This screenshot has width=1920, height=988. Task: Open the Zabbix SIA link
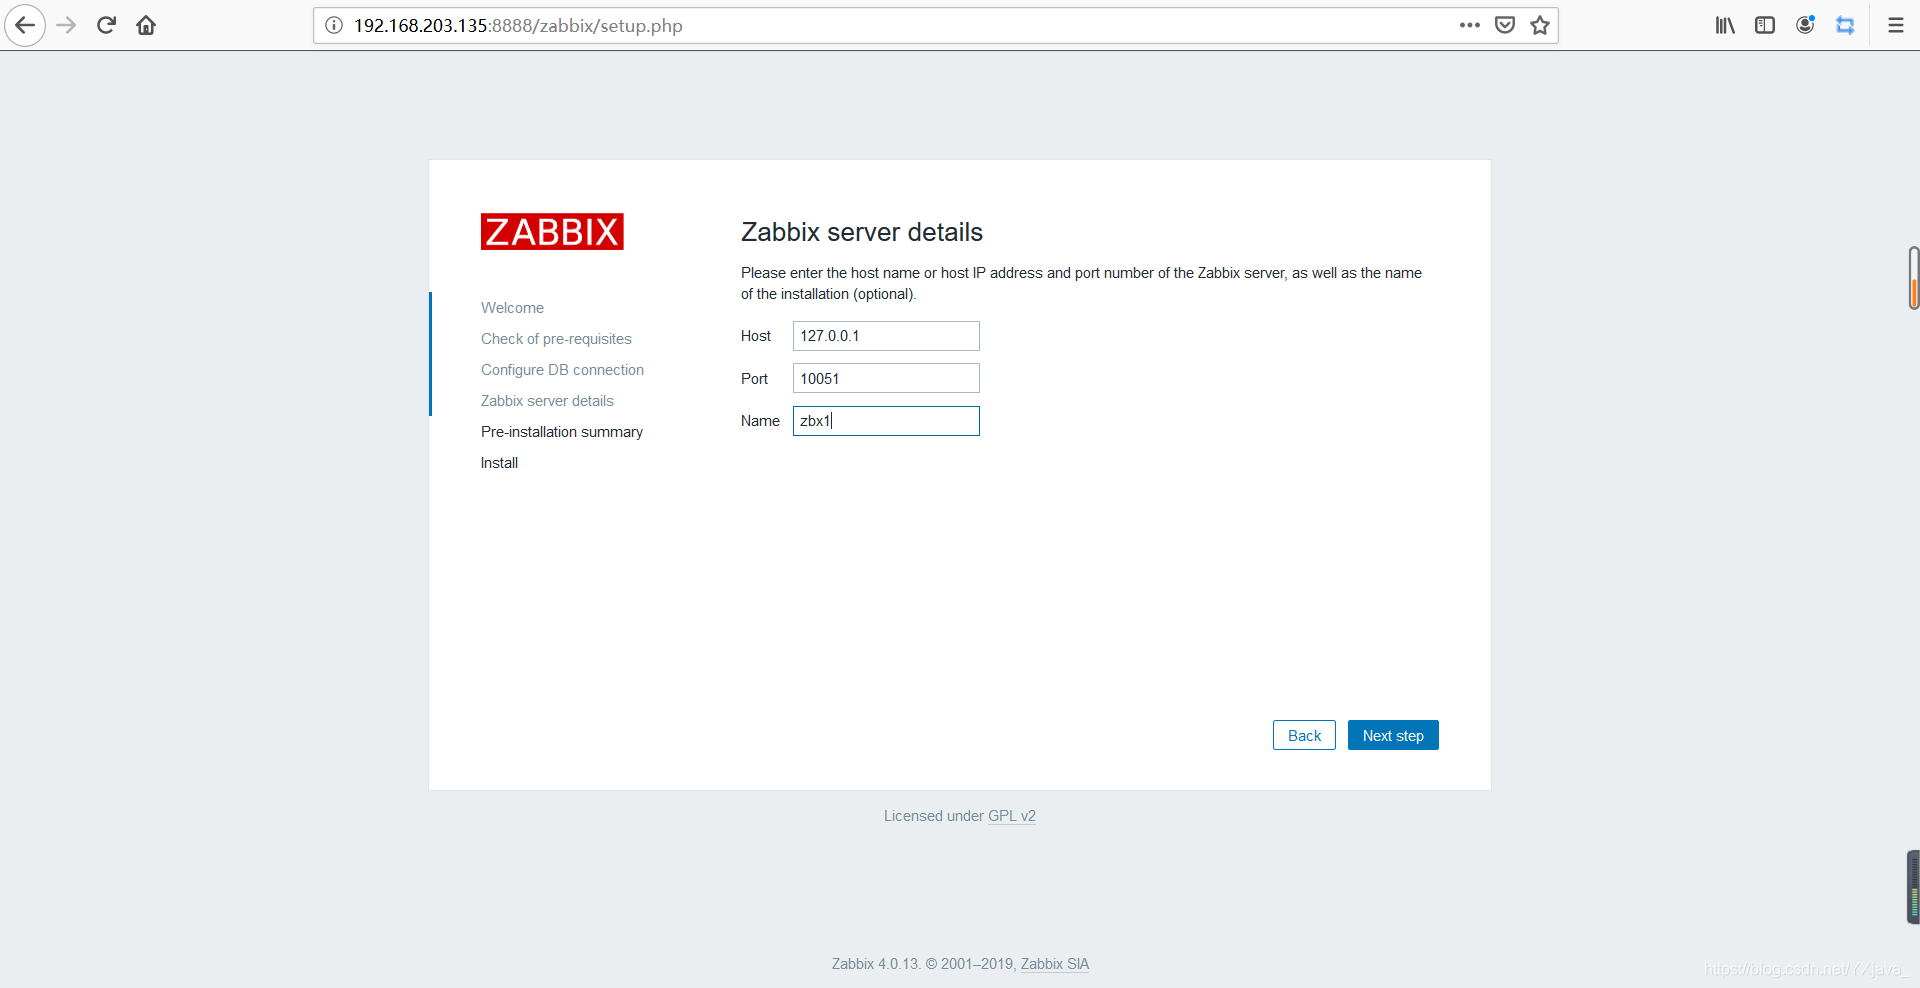[1055, 964]
